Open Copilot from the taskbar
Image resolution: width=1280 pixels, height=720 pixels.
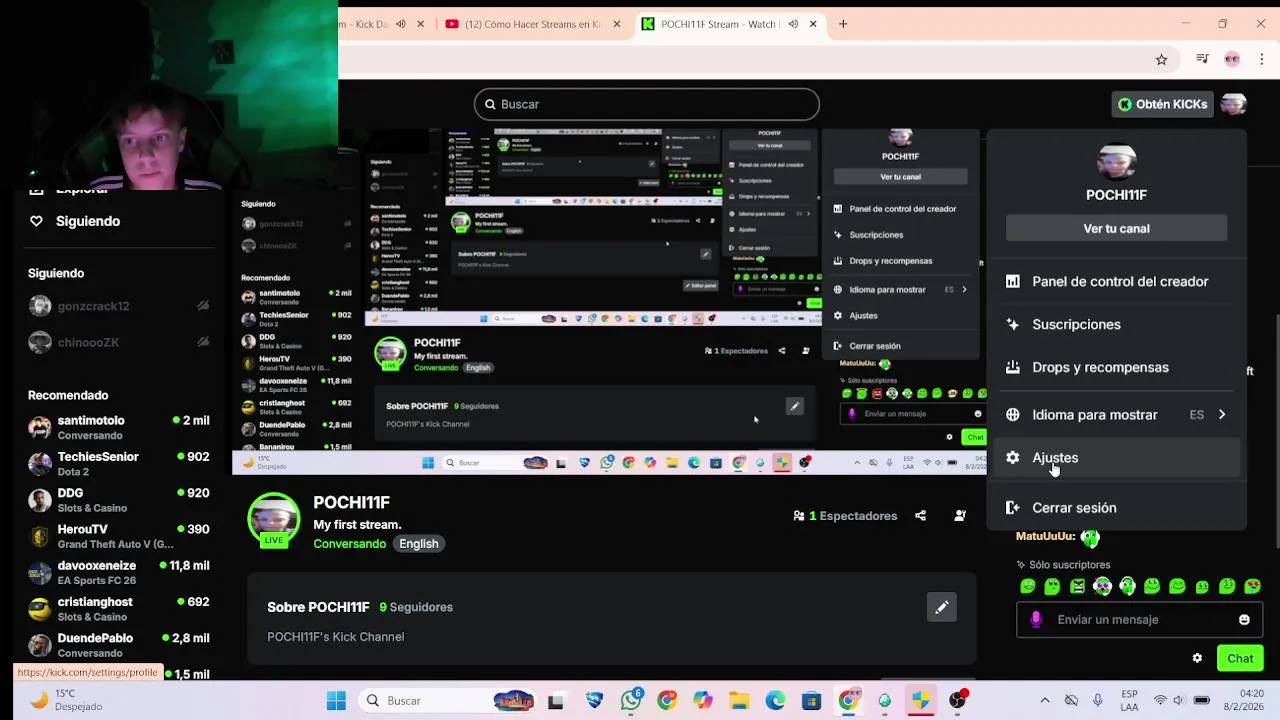[703, 701]
